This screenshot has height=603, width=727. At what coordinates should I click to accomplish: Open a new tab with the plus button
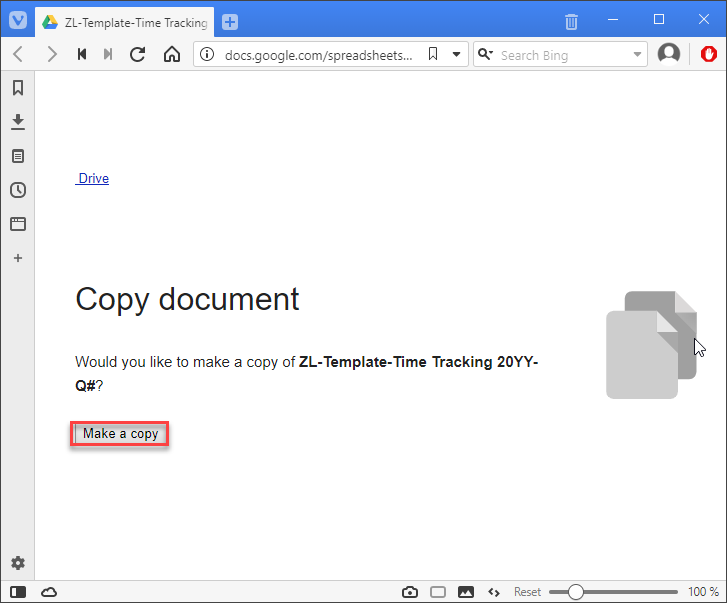pos(230,22)
